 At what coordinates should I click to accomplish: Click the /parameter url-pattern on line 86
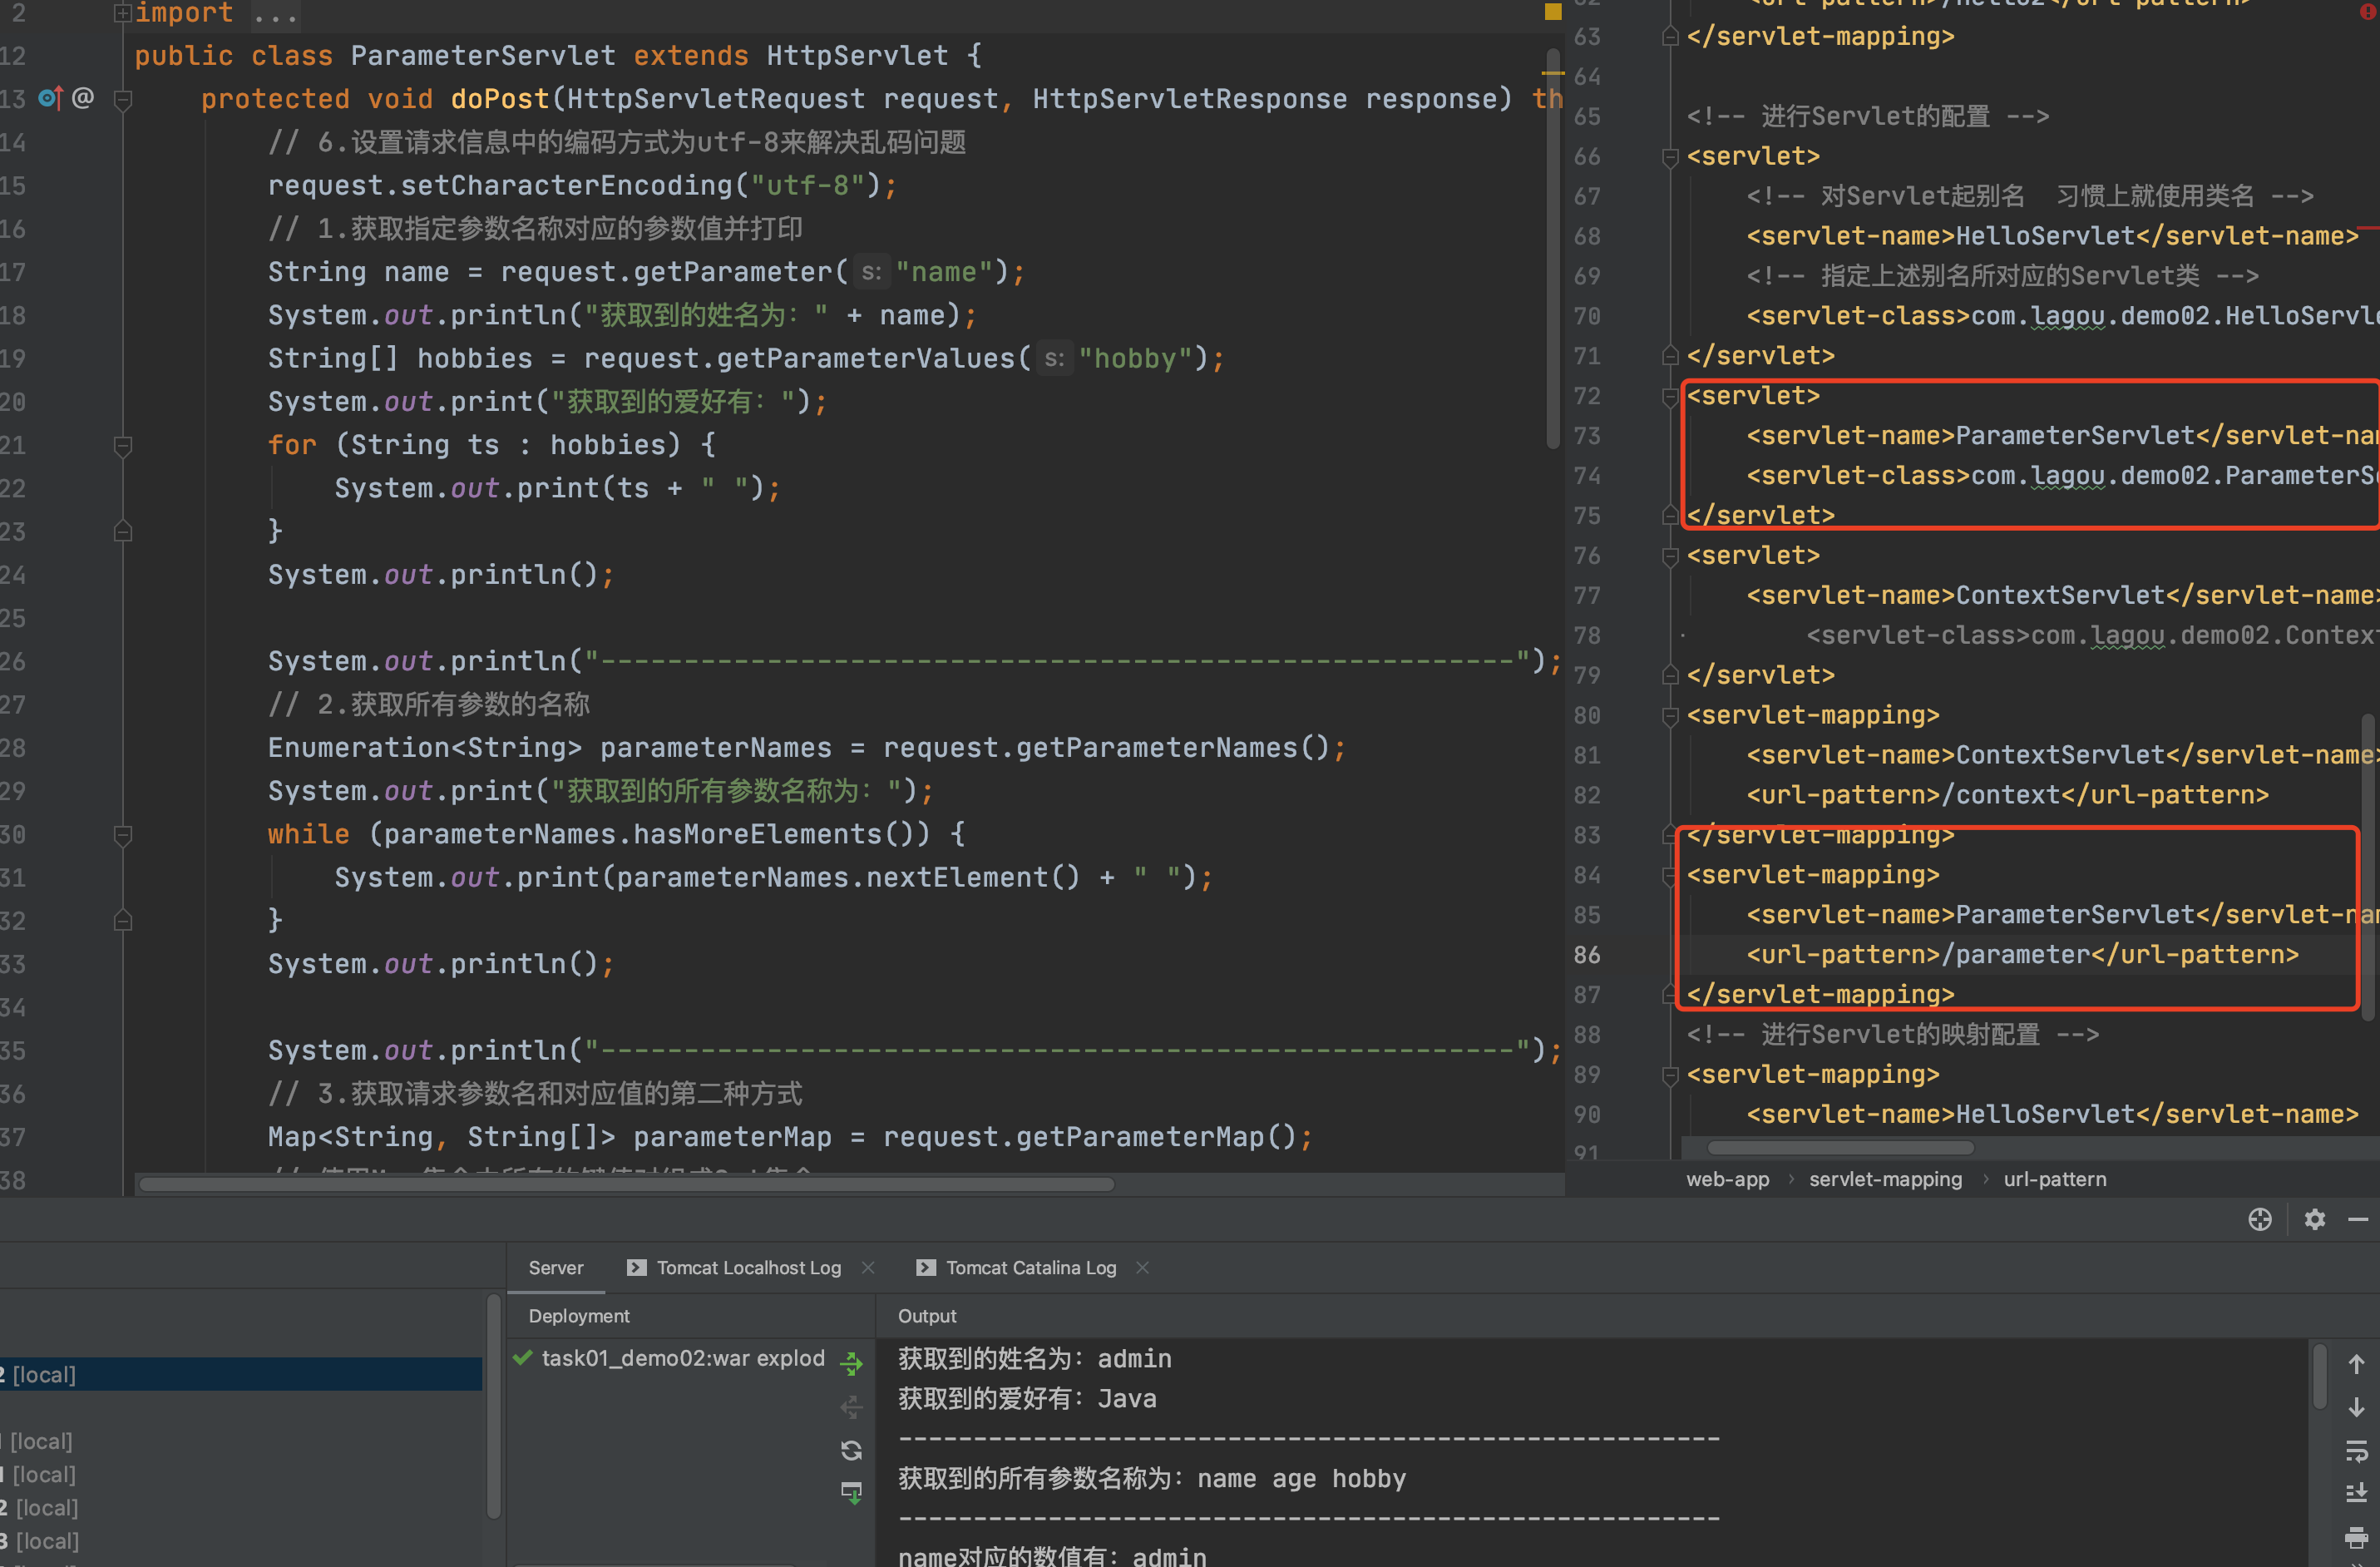click(2015, 954)
